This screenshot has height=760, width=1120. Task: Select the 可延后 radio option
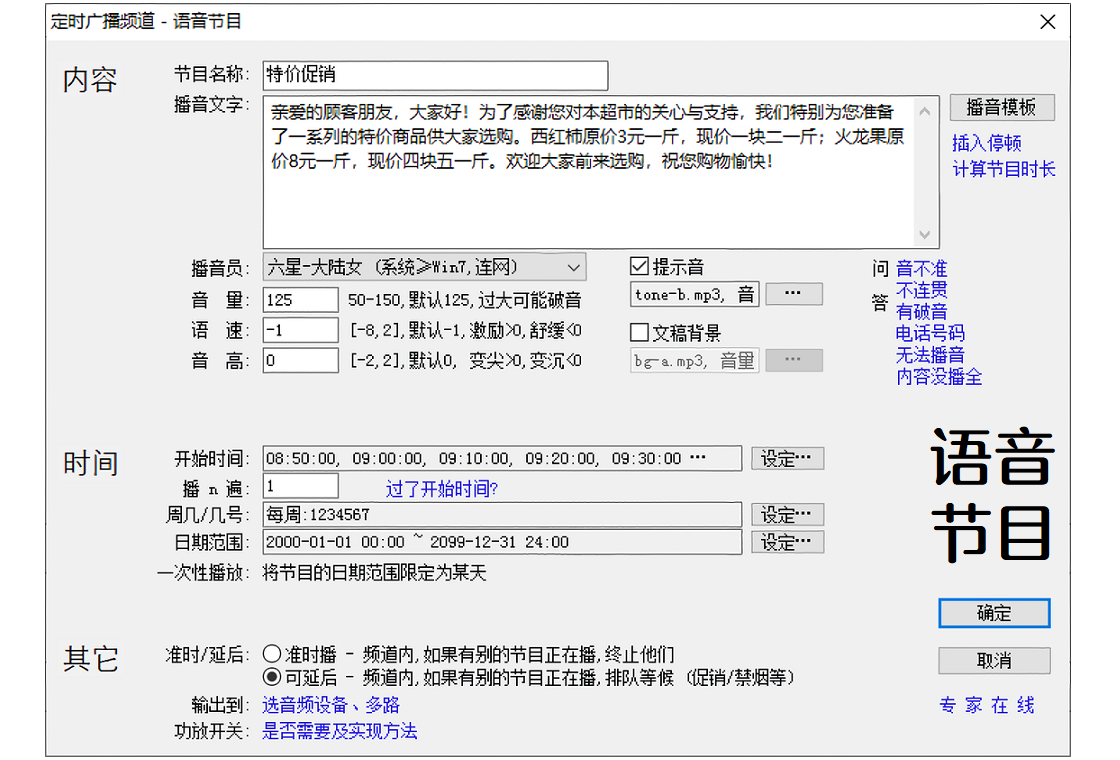click(x=272, y=678)
